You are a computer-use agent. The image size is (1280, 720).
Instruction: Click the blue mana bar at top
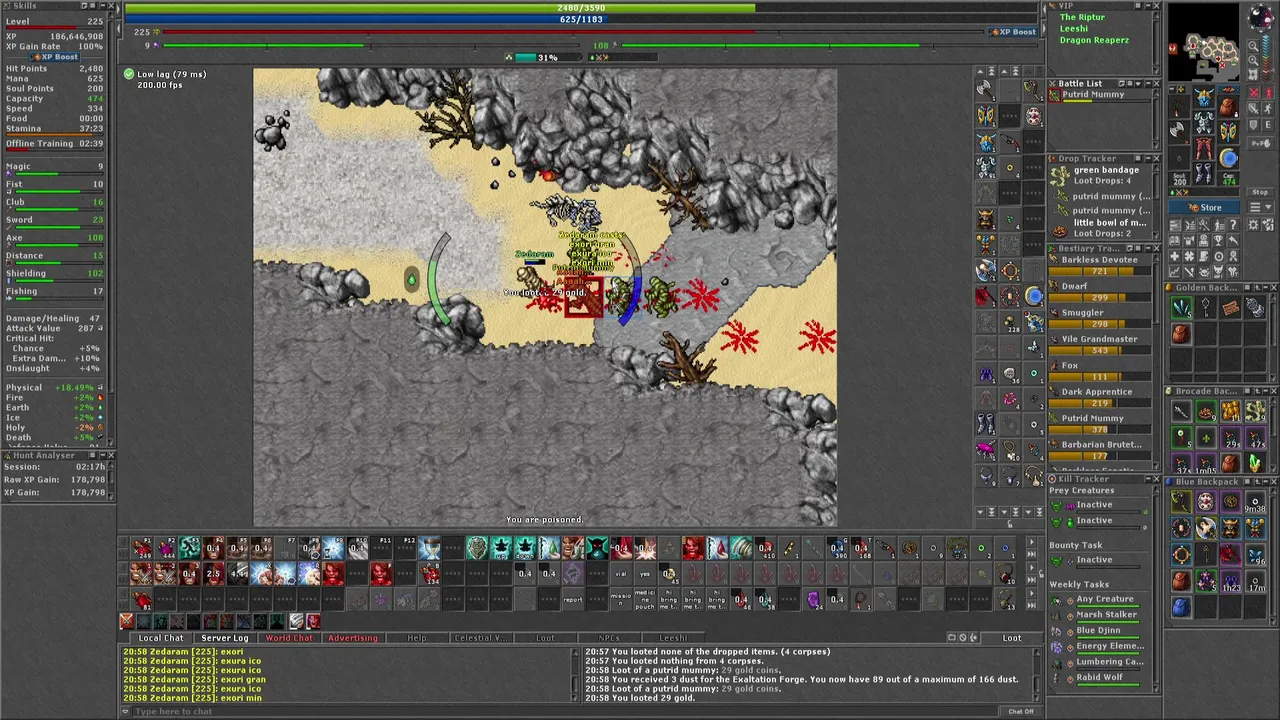580,19
